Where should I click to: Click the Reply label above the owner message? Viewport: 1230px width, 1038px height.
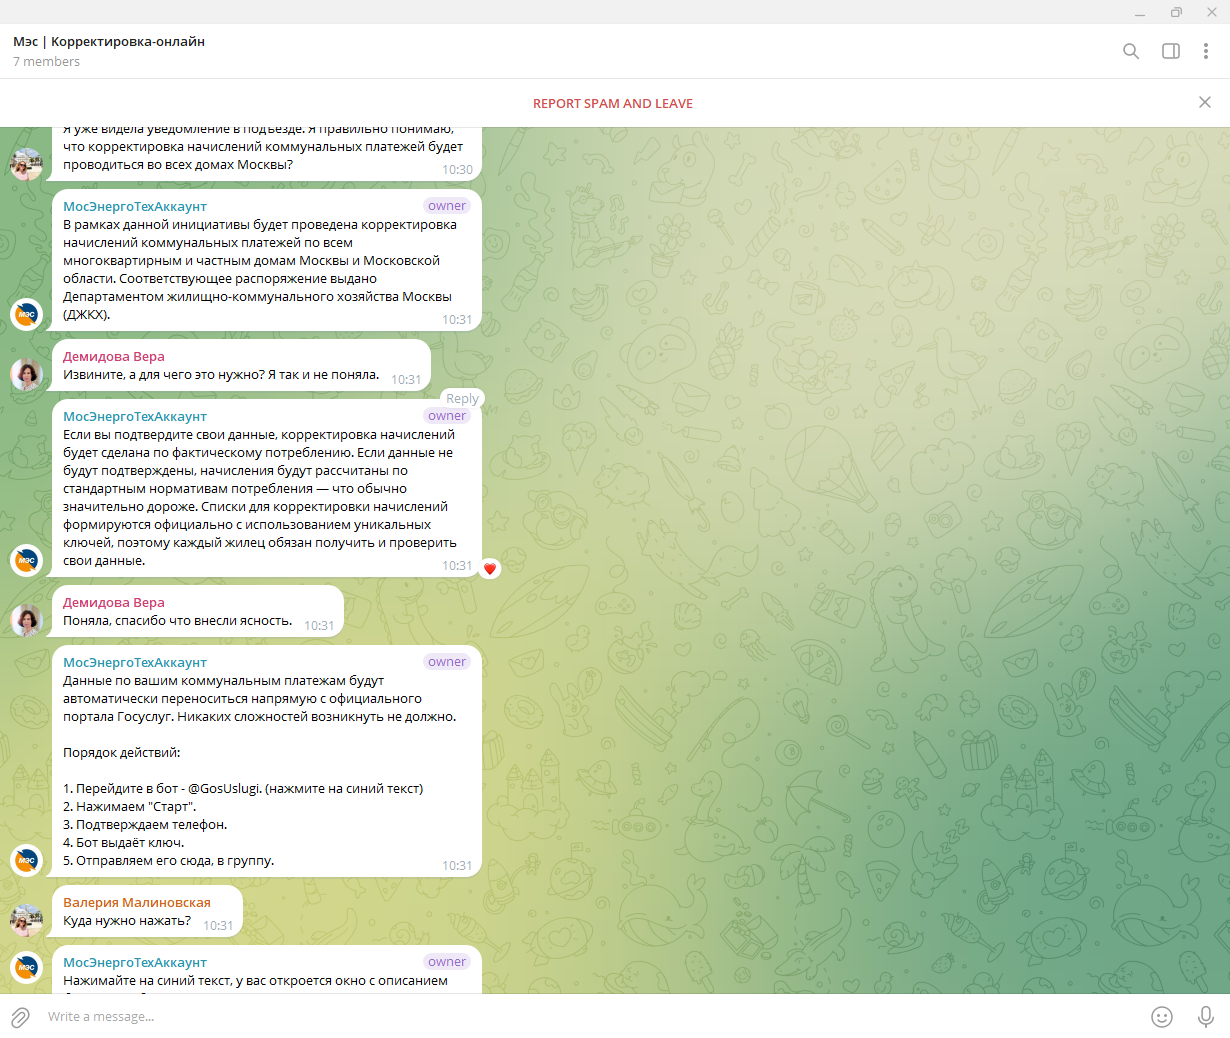pyautogui.click(x=462, y=398)
